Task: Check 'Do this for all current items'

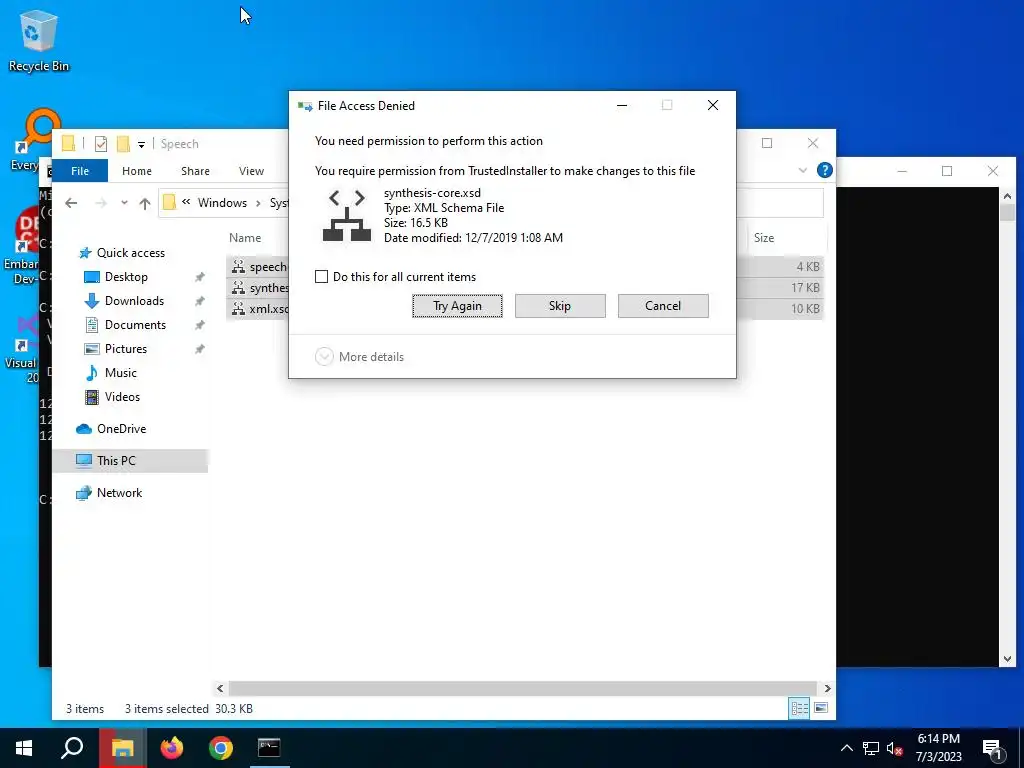Action: coord(321,277)
